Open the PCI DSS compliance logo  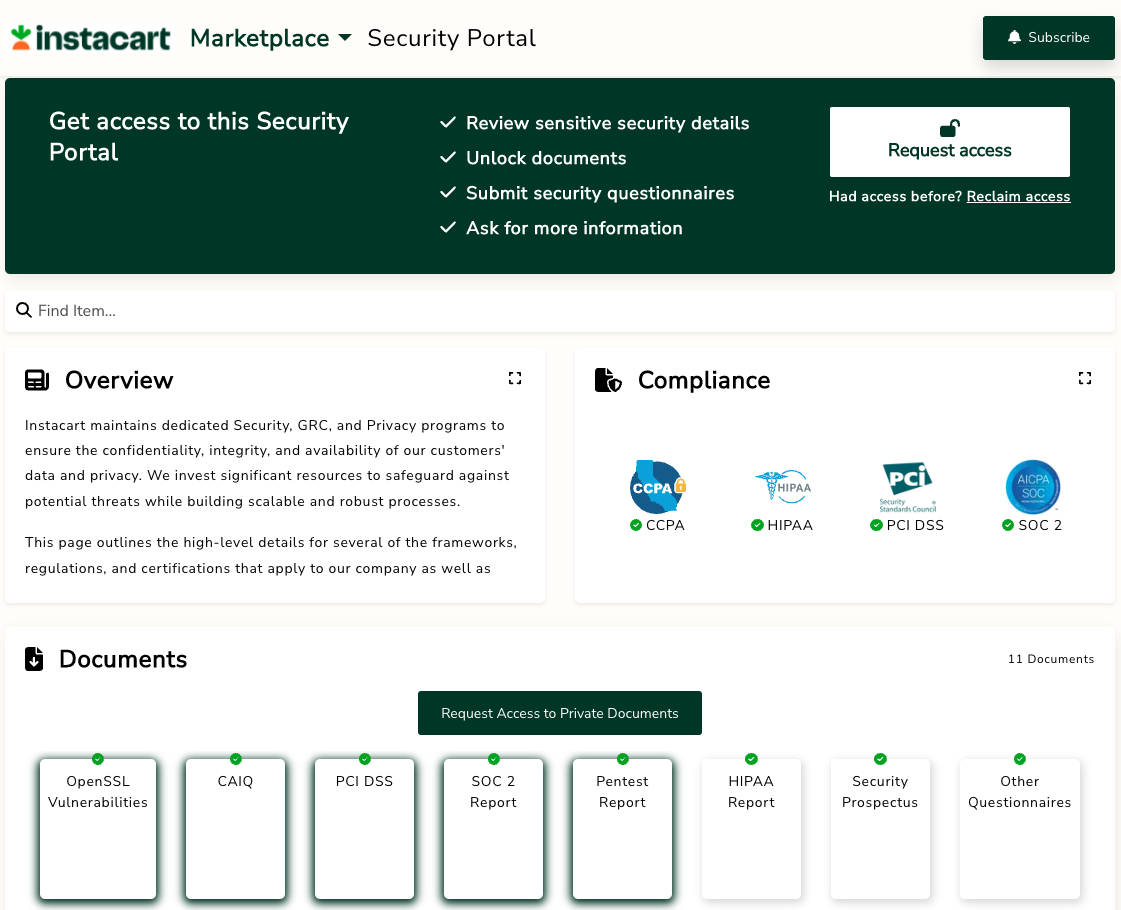[908, 487]
